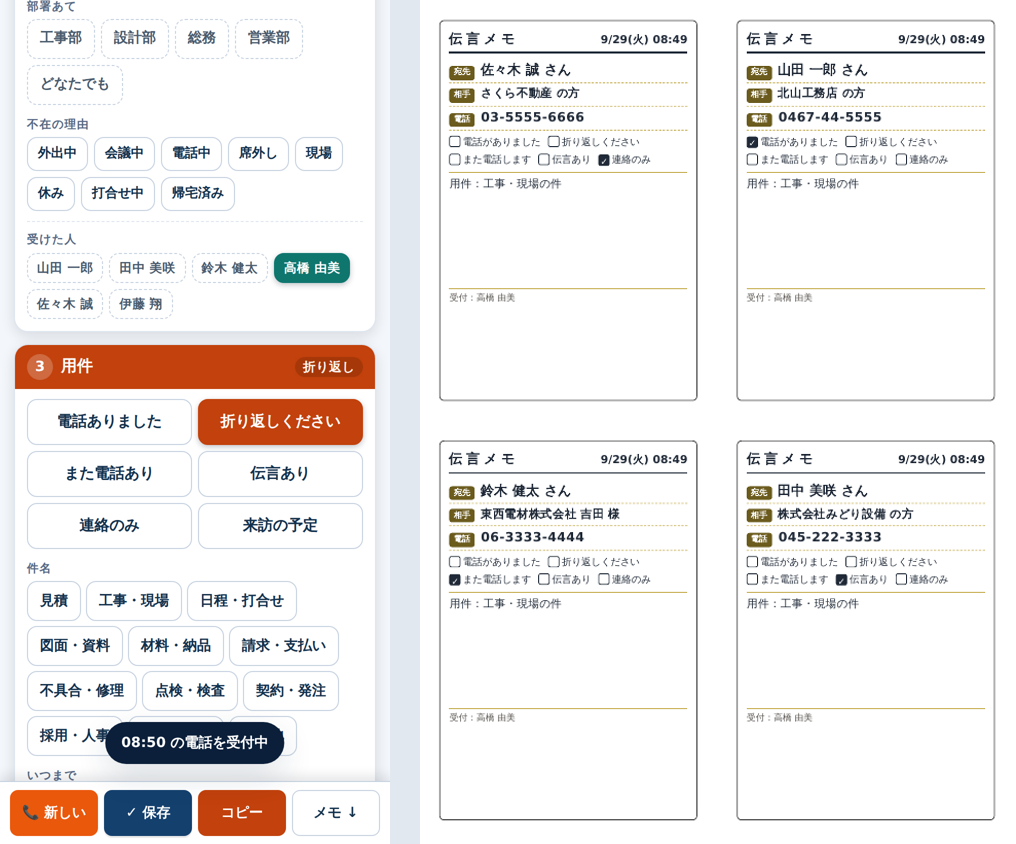Set absence reason to 外出中
This screenshot has width=1016, height=844.
pyautogui.click(x=57, y=154)
